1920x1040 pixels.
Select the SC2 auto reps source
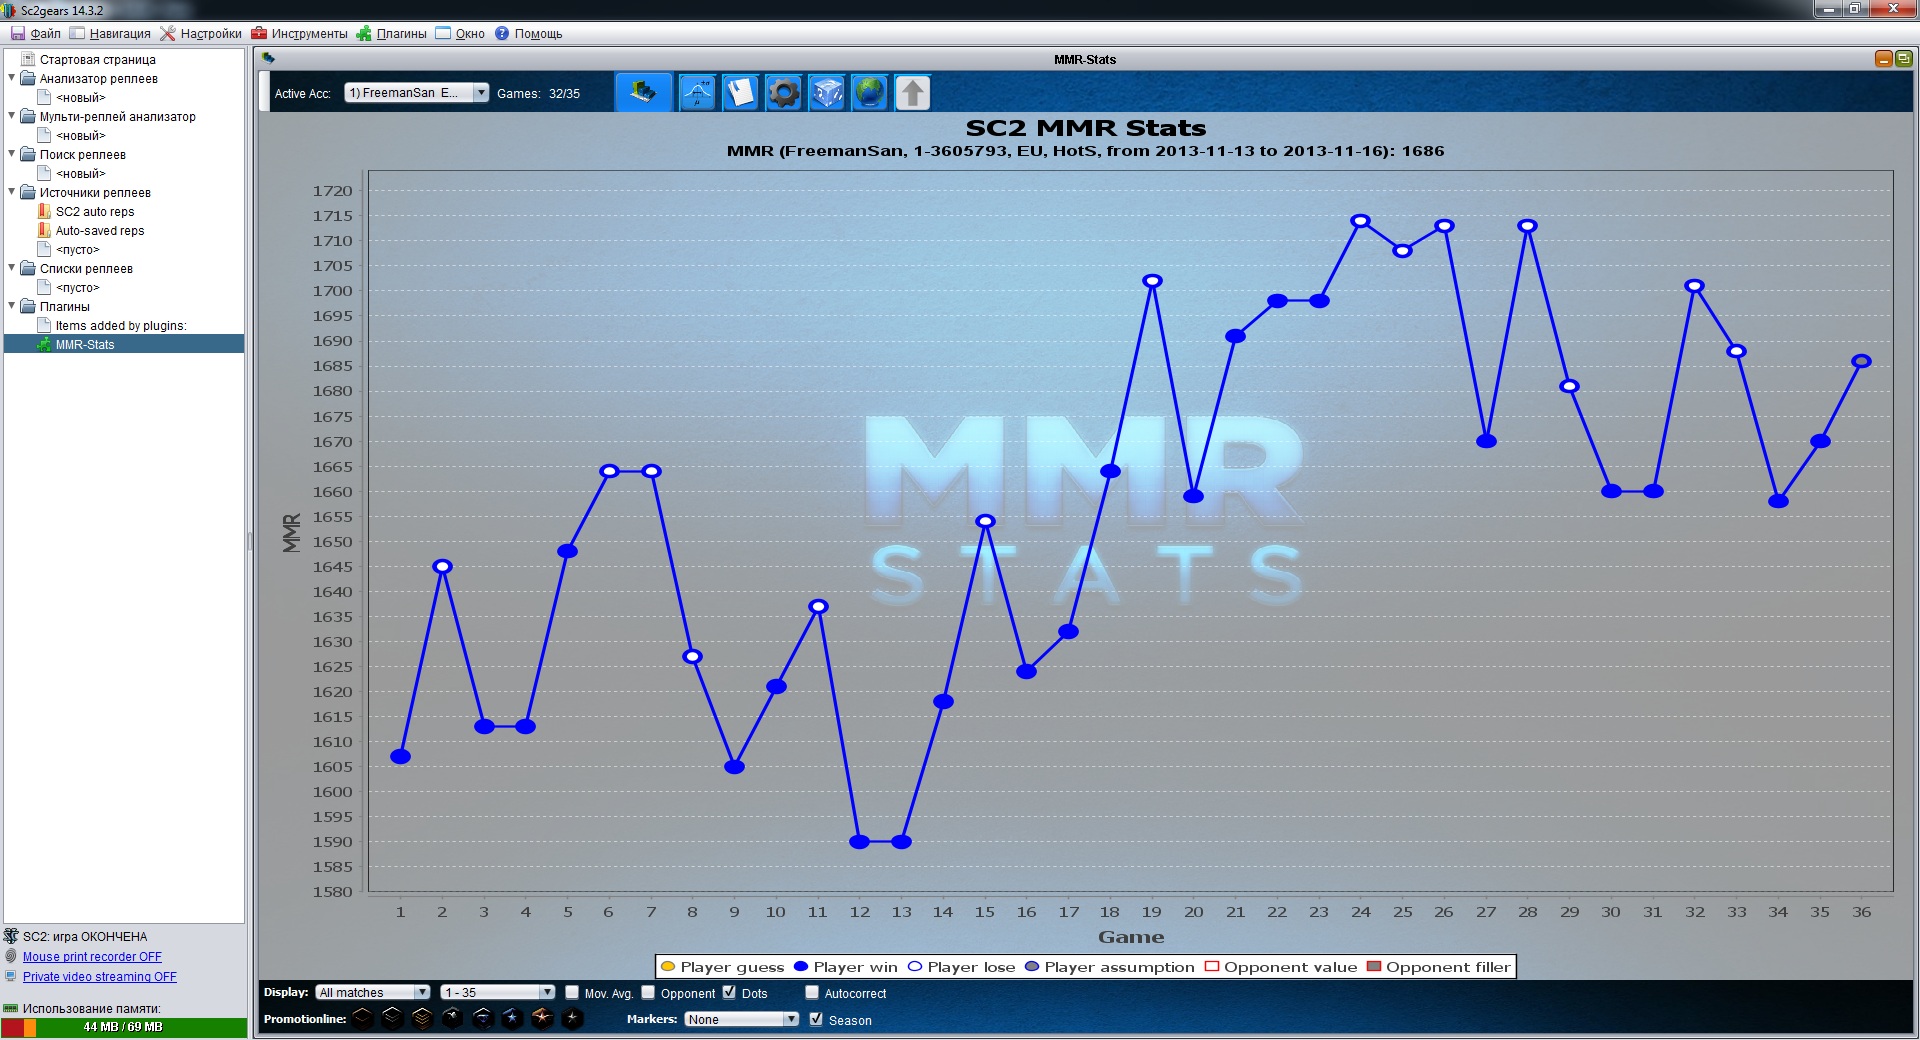click(95, 211)
